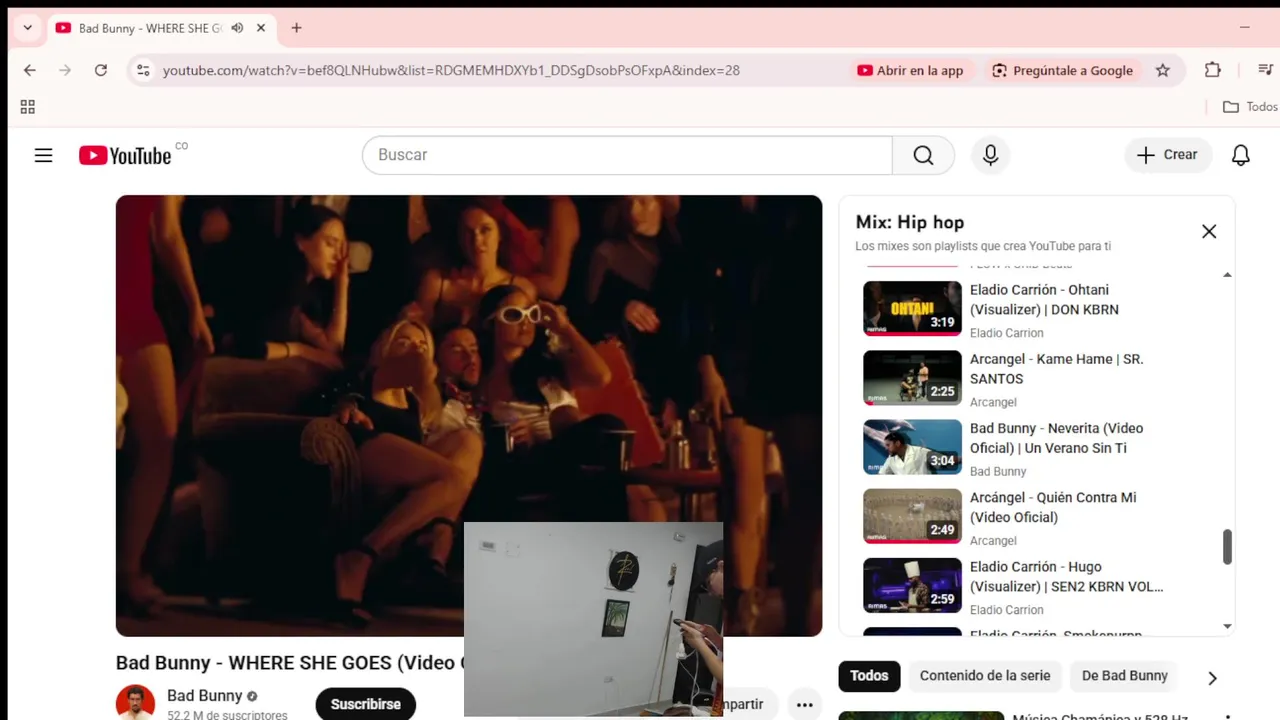1280x720 pixels.
Task: Play Bad Bunny - Neverita thumbnail
Action: pyautogui.click(x=912, y=447)
